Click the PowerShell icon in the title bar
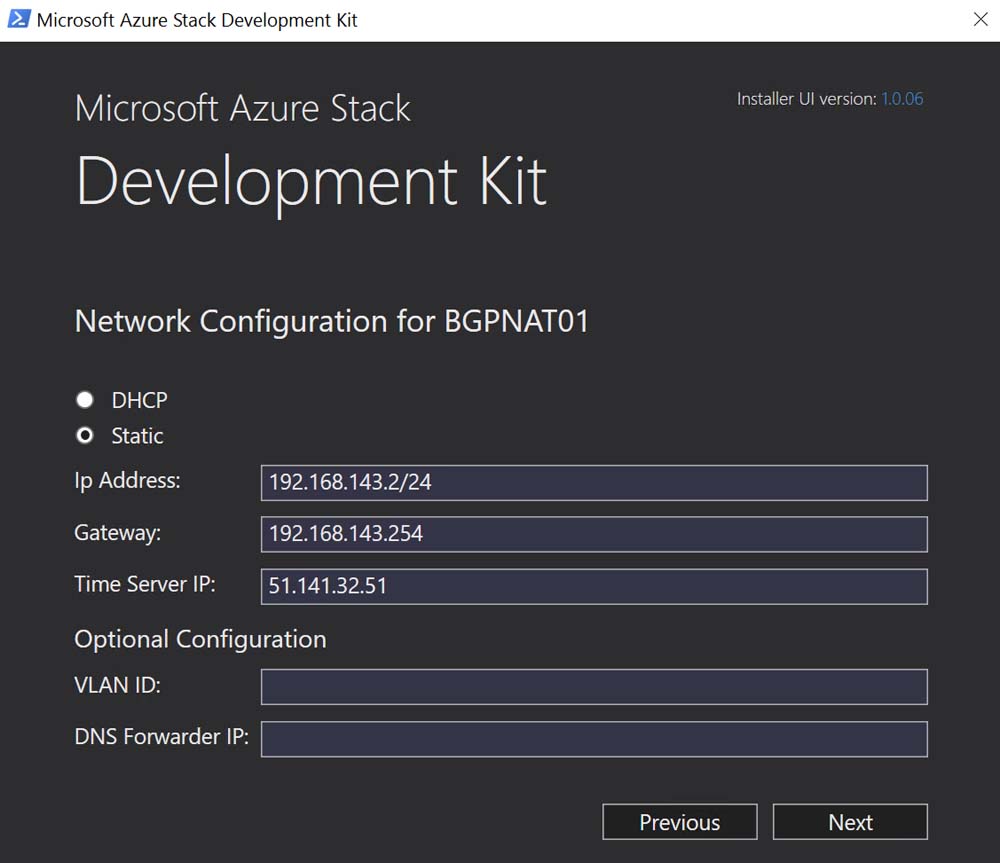The height and width of the screenshot is (863, 1000). (18, 20)
